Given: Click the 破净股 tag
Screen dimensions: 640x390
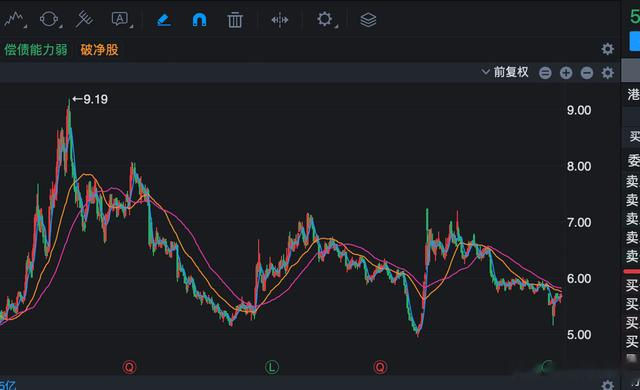Looking at the screenshot, I should (100, 50).
